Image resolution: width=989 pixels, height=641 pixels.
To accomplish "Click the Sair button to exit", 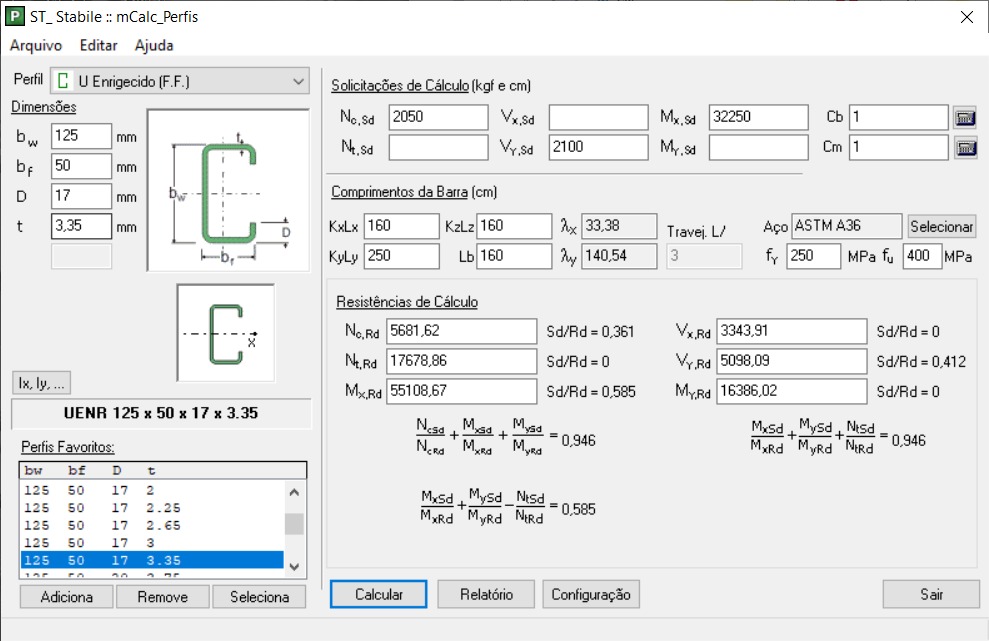I will 931,594.
